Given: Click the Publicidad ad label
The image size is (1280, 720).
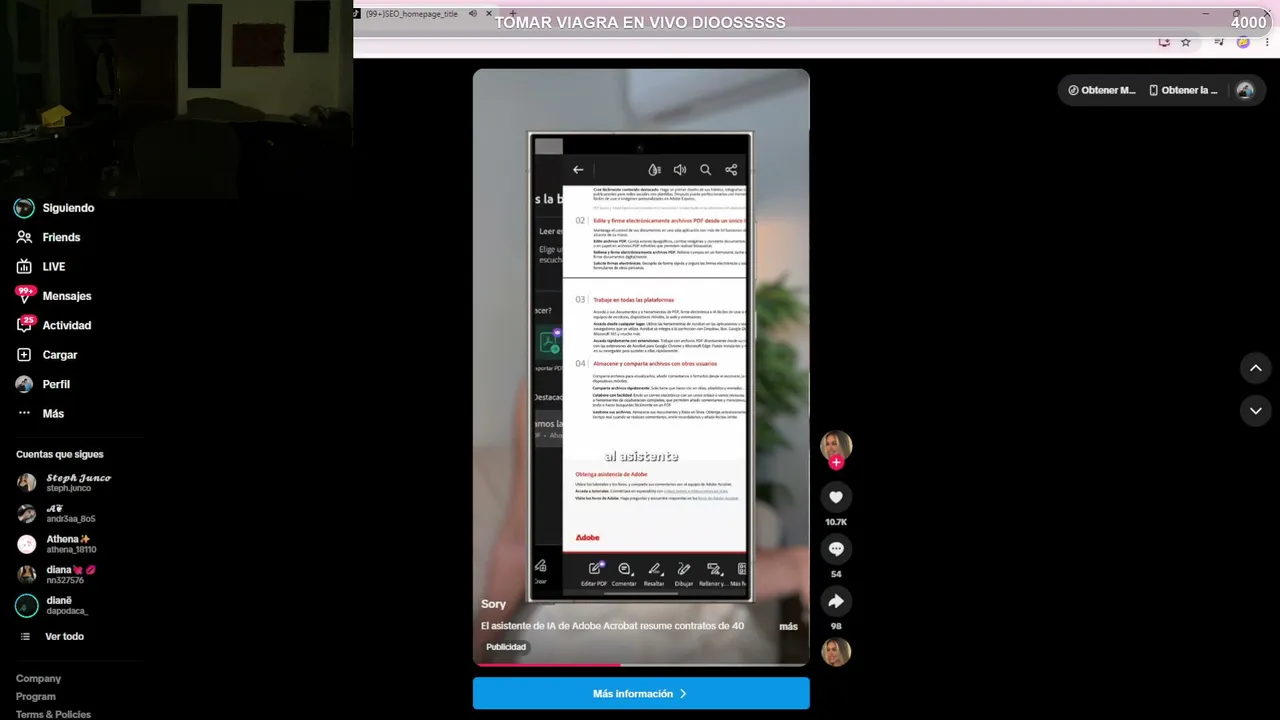Looking at the screenshot, I should 506,647.
